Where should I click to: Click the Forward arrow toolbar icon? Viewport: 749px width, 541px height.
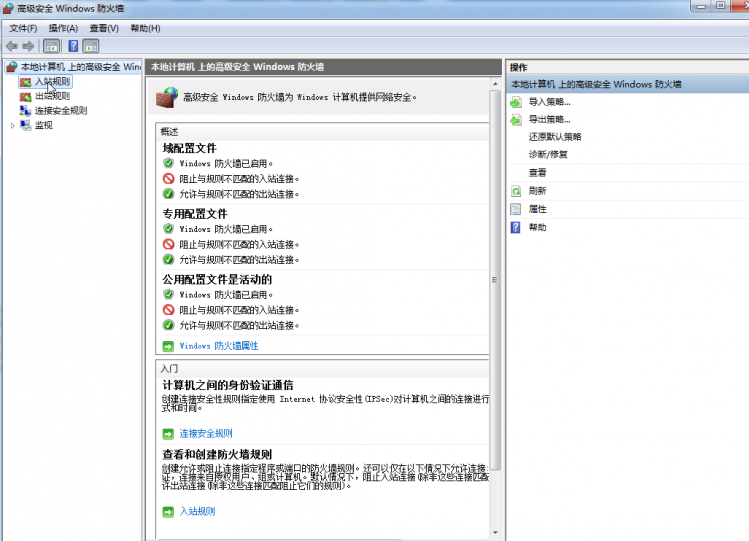tap(28, 46)
